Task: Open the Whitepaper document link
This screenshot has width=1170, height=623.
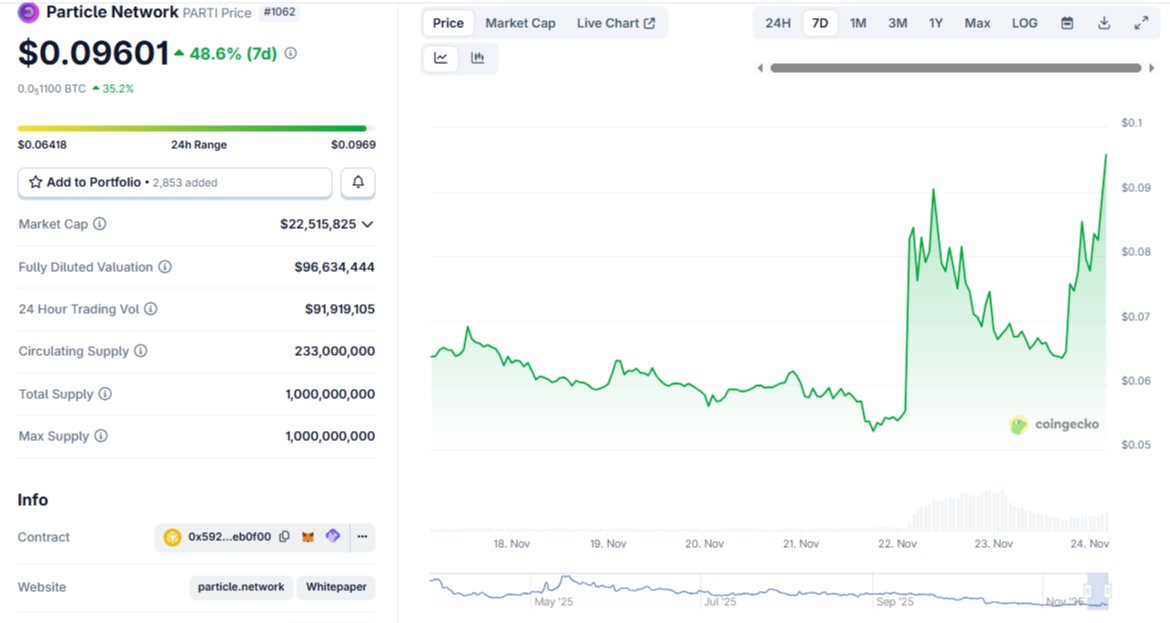Action: pyautogui.click(x=336, y=587)
